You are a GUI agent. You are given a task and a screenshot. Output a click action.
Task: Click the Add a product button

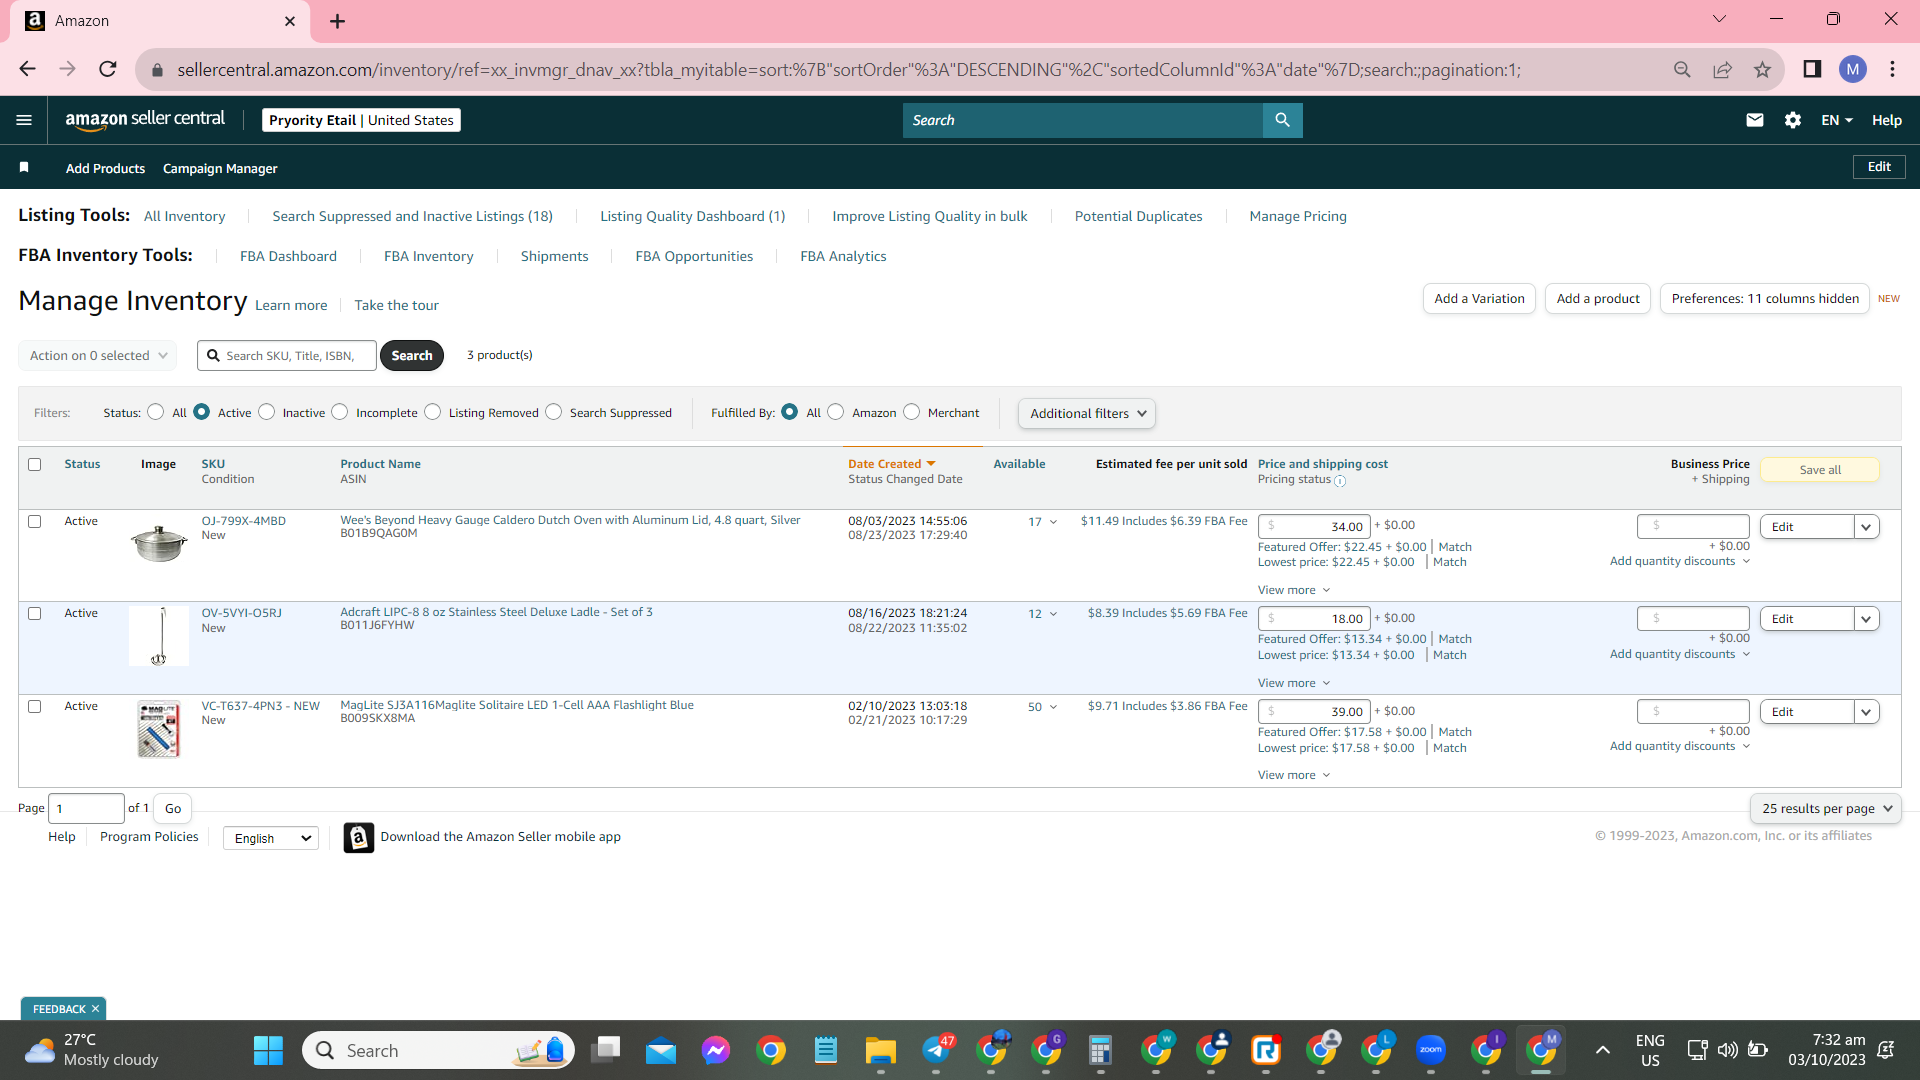[x=1598, y=298]
